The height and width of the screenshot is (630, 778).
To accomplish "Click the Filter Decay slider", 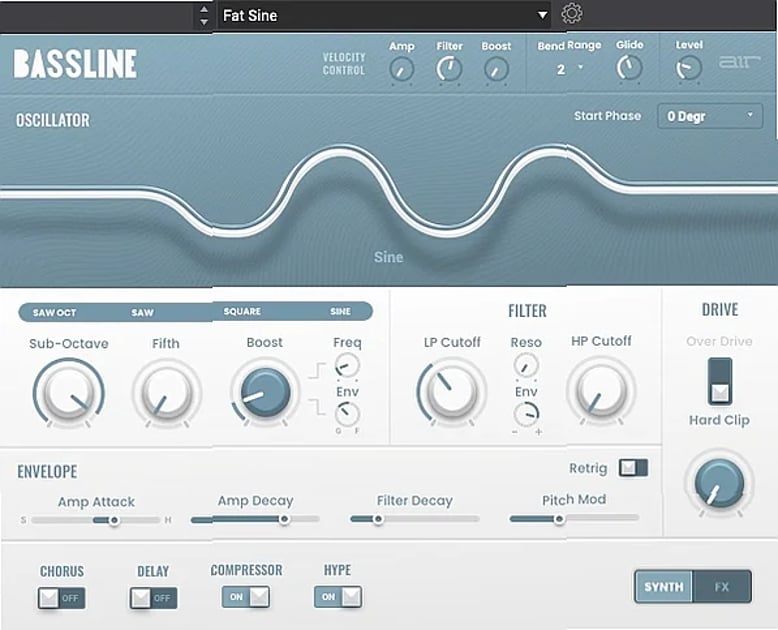I will tap(415, 519).
